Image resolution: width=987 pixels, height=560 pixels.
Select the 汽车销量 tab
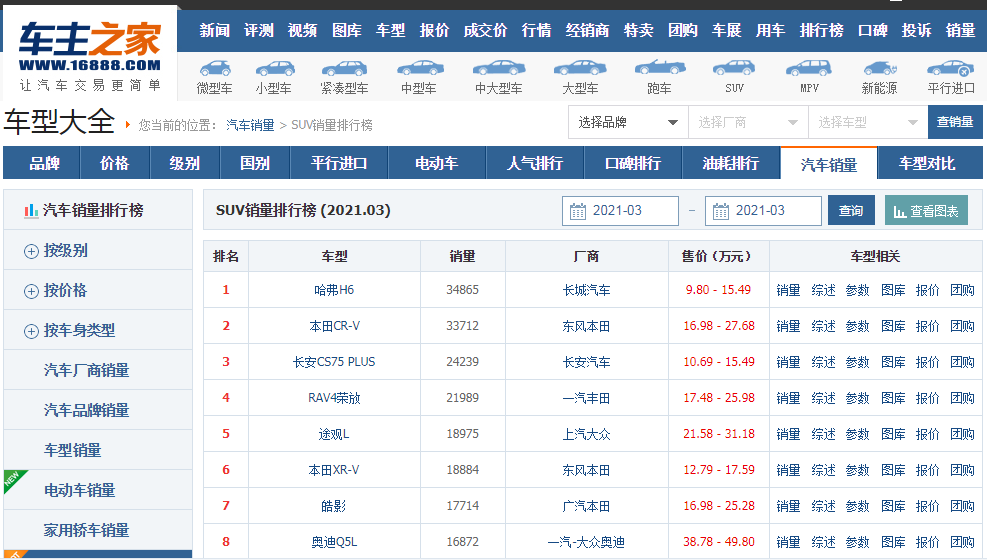(x=829, y=164)
